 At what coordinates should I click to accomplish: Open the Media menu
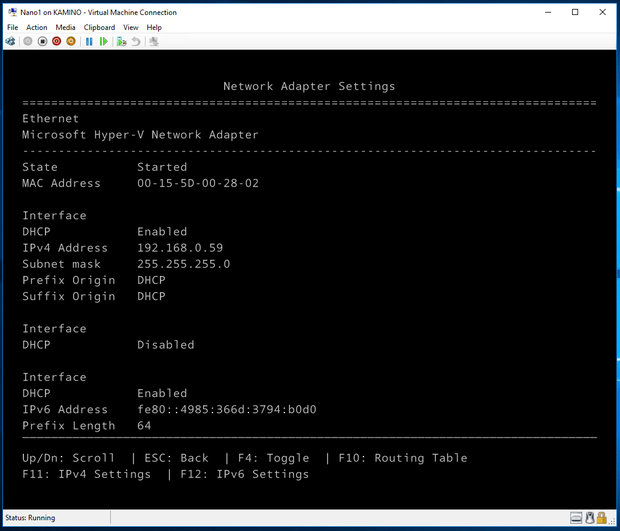tap(65, 27)
